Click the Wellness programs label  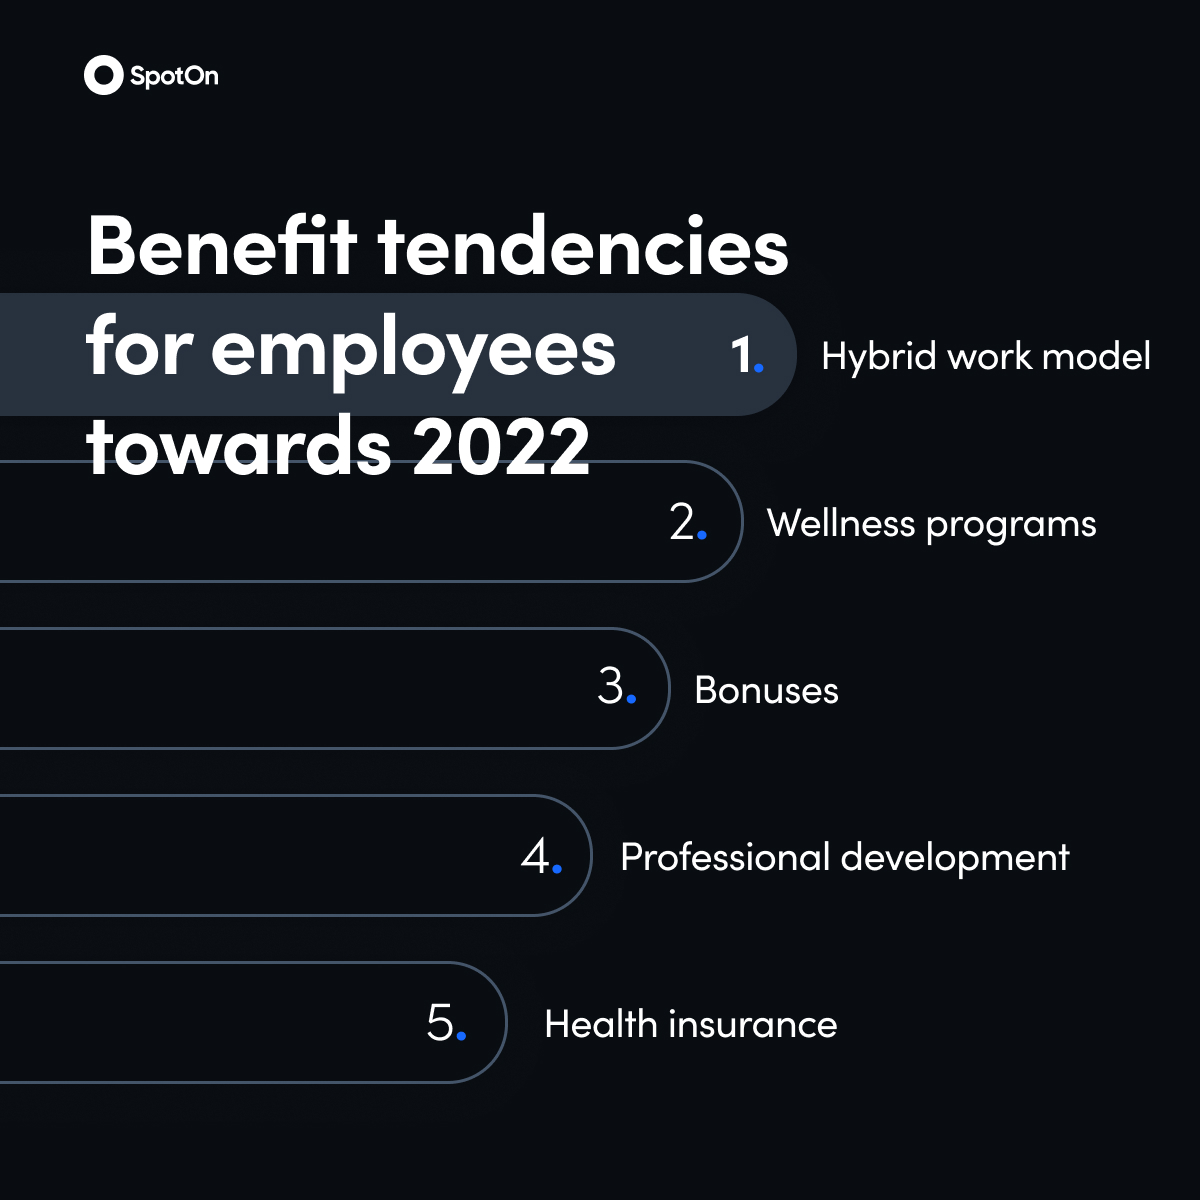(x=932, y=525)
